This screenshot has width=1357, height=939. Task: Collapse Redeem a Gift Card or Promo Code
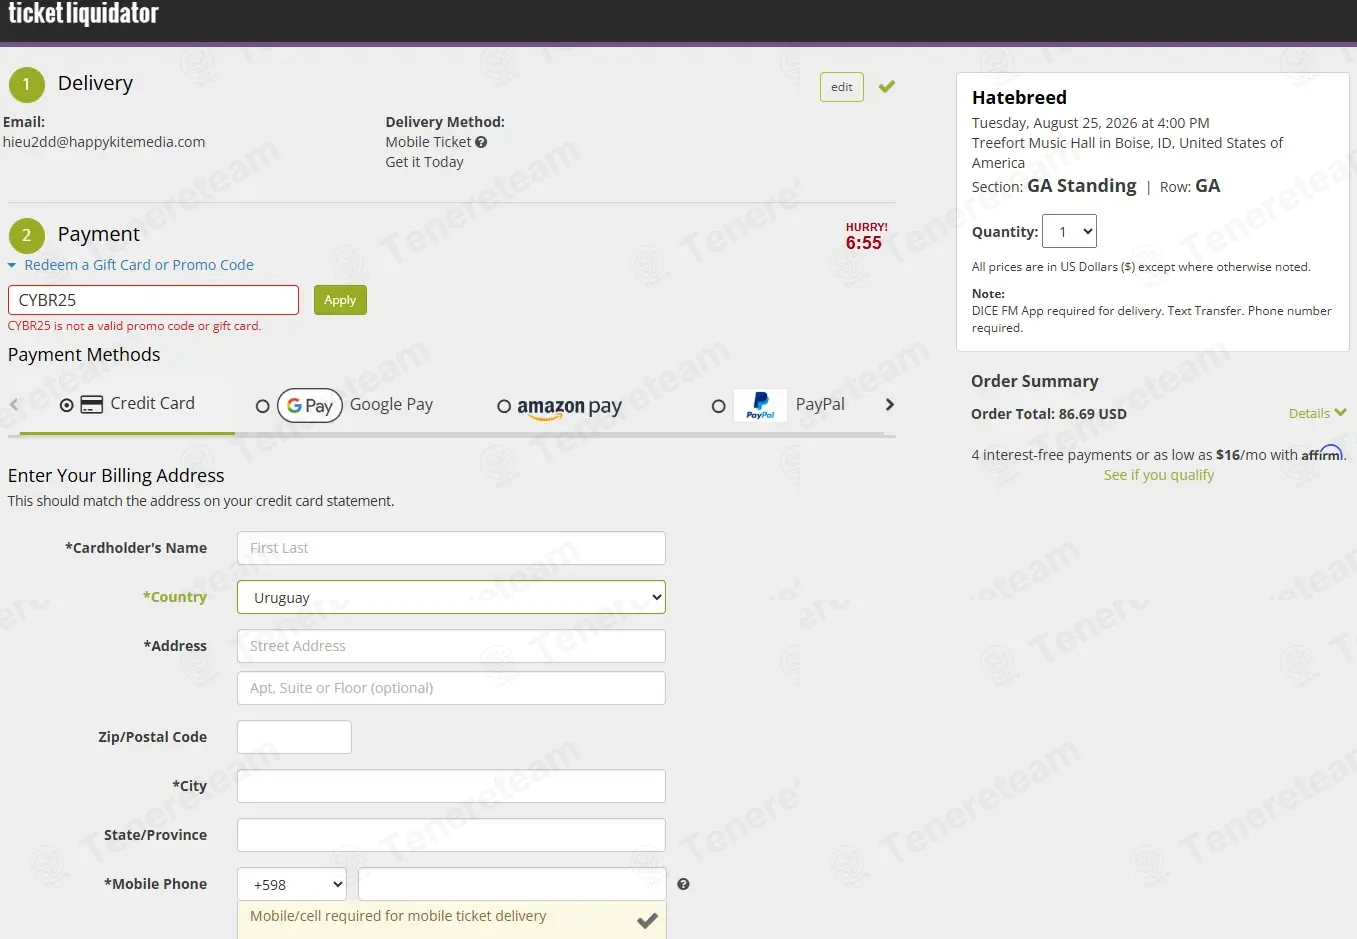point(131,265)
